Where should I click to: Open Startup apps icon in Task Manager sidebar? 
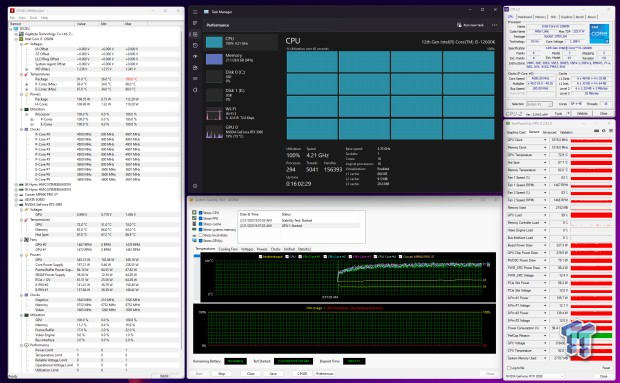coord(195,57)
